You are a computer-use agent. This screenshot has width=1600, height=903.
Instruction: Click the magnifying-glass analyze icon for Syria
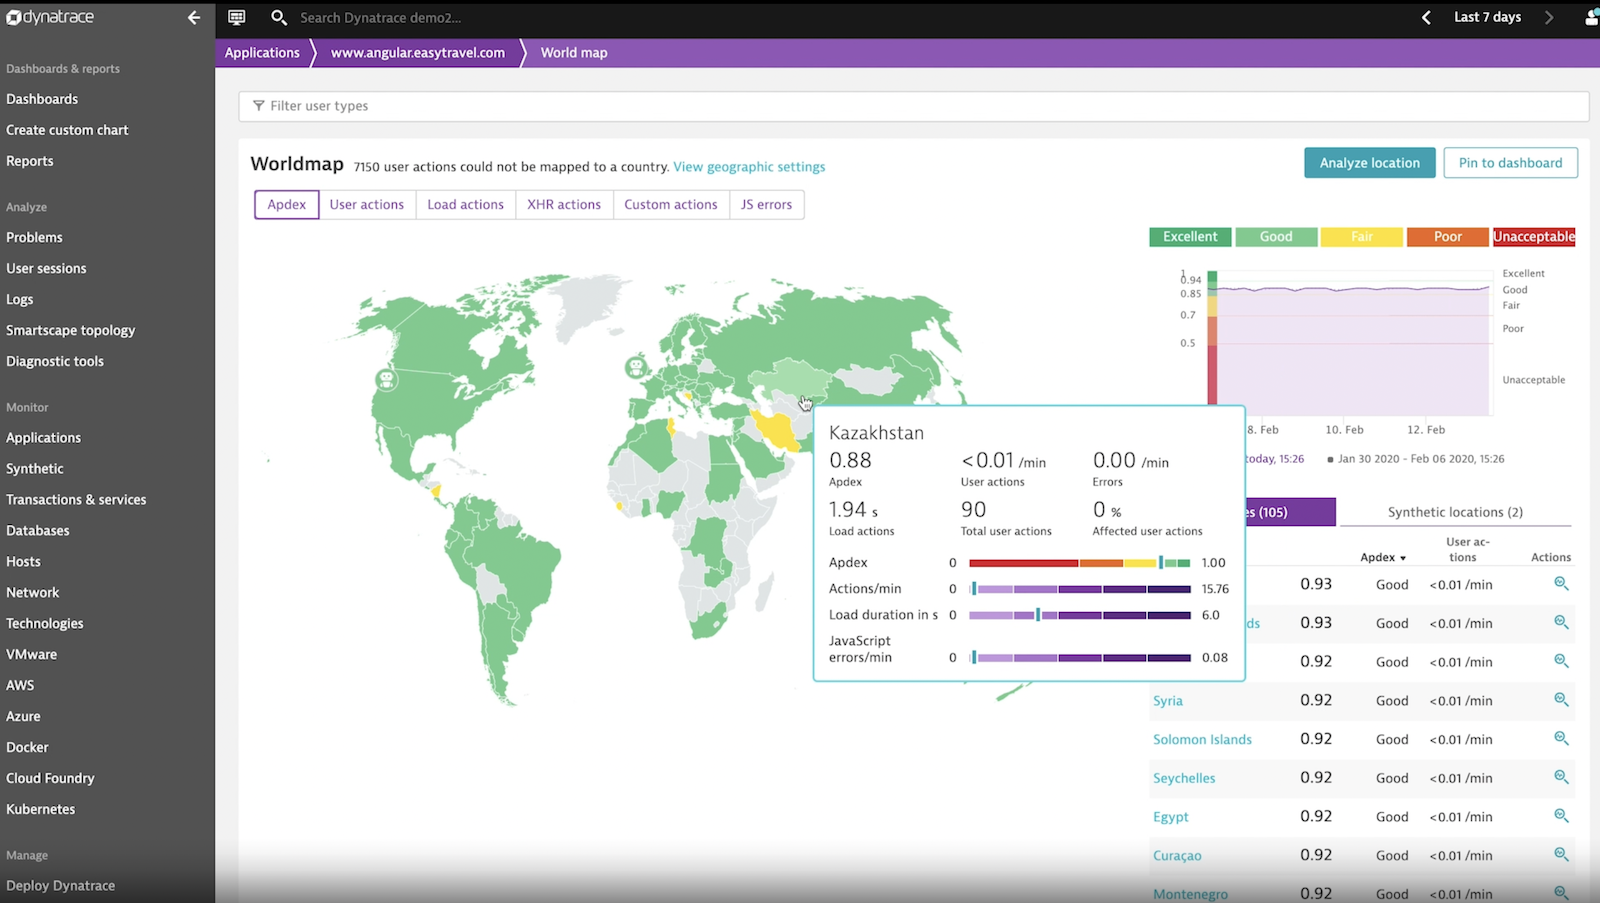tap(1561, 700)
